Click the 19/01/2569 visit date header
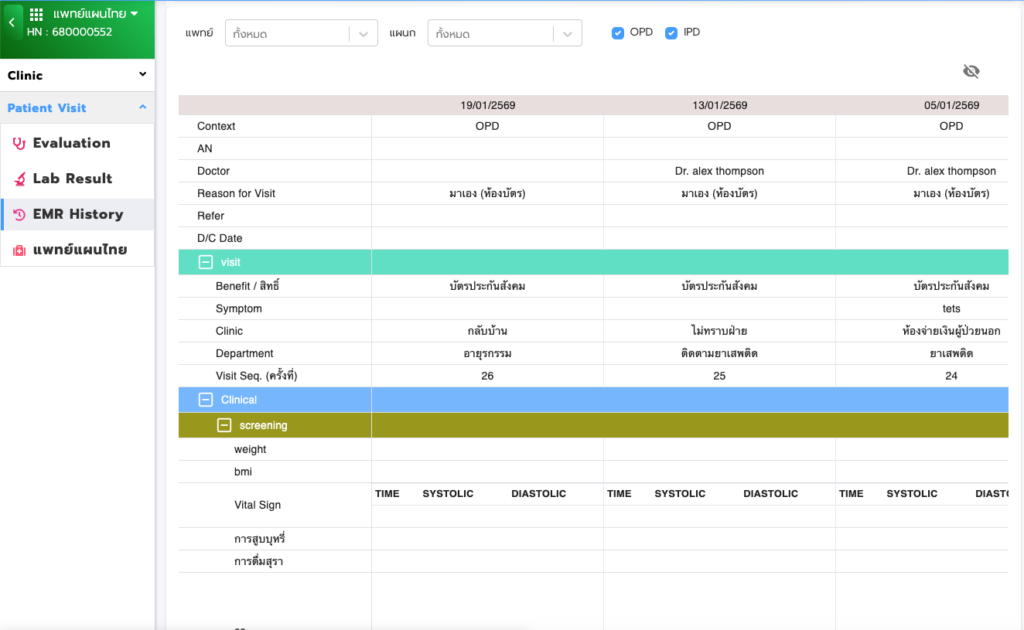This screenshot has width=1024, height=630. click(x=487, y=105)
